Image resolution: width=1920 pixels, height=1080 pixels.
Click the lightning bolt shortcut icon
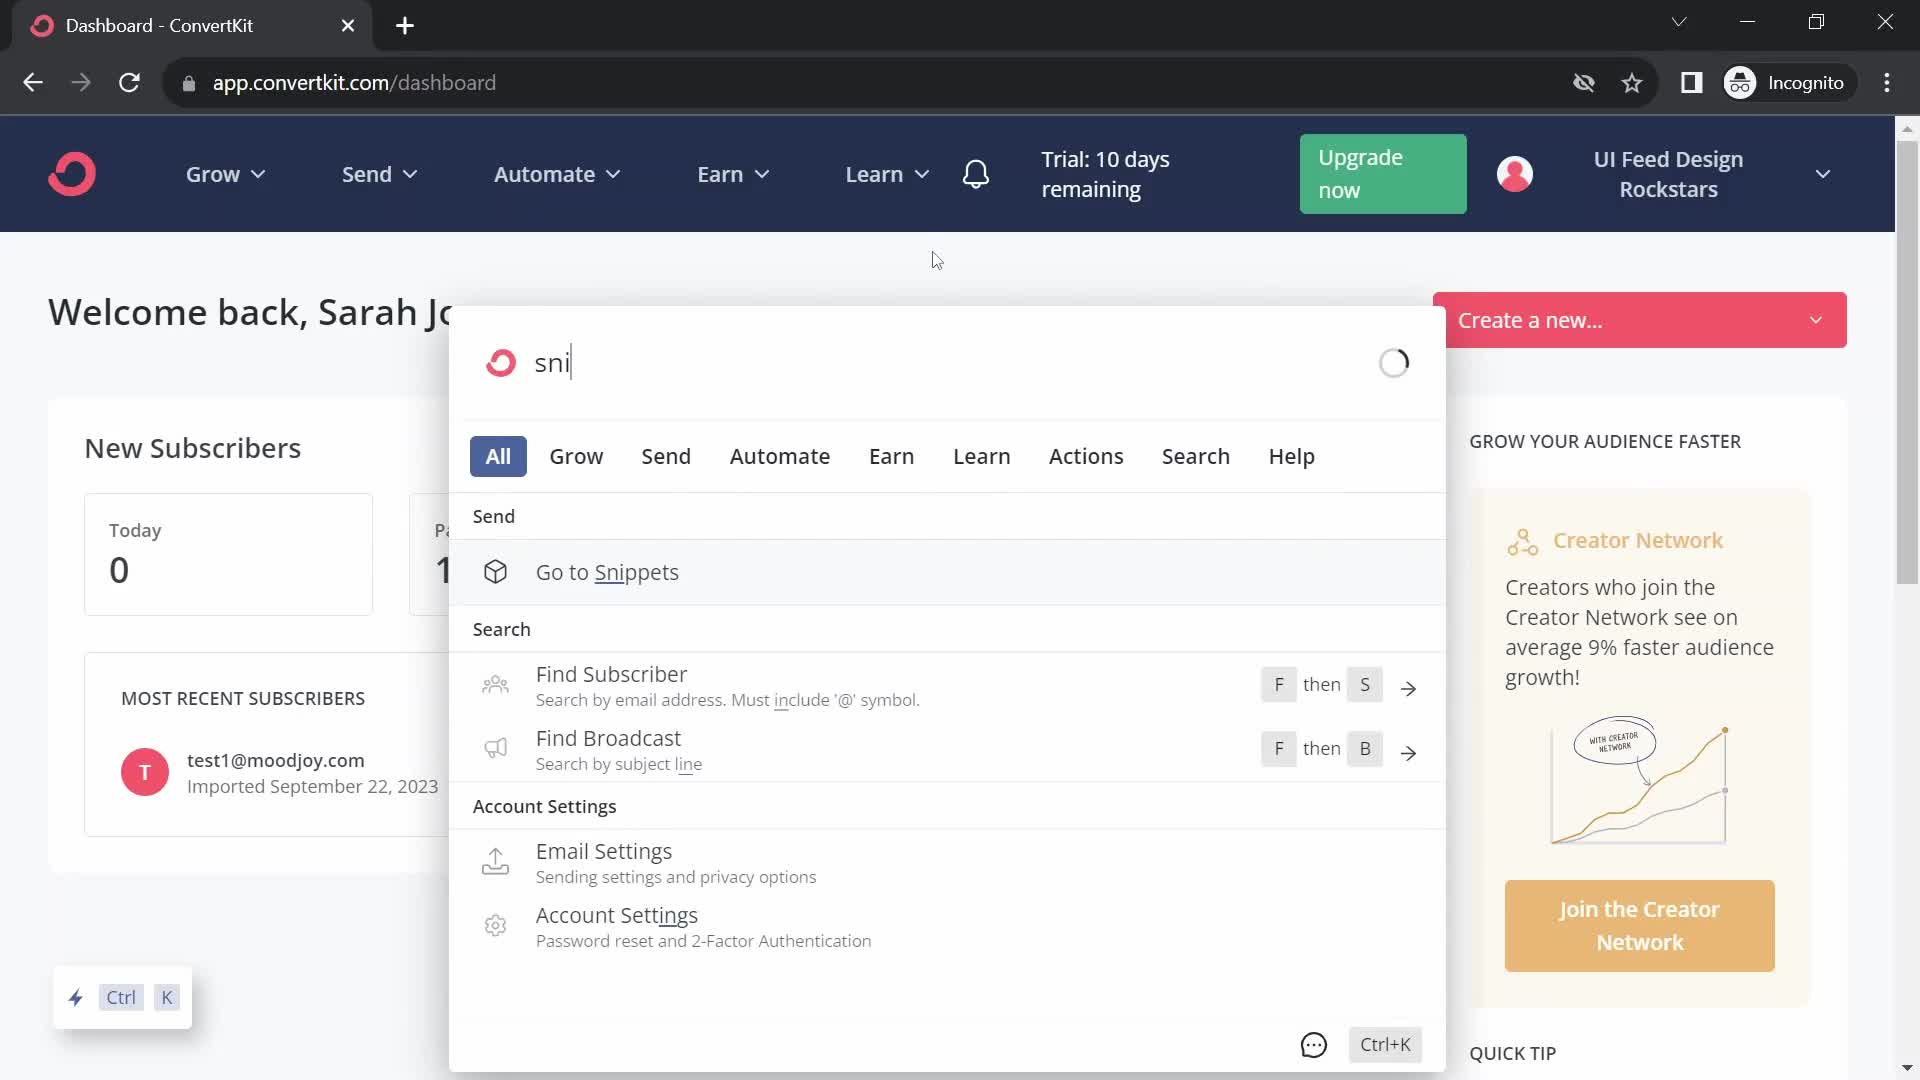[x=76, y=997]
